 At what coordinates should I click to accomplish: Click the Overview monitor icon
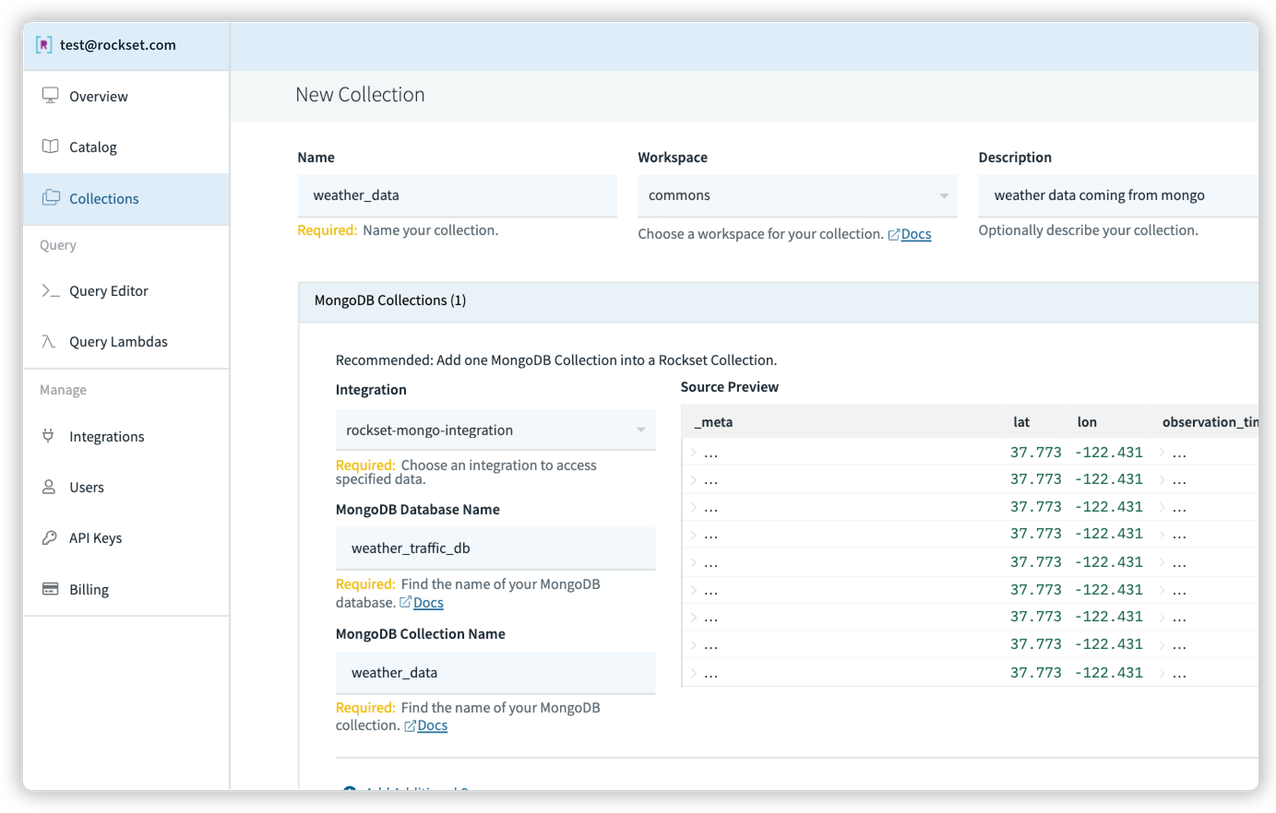(50, 96)
